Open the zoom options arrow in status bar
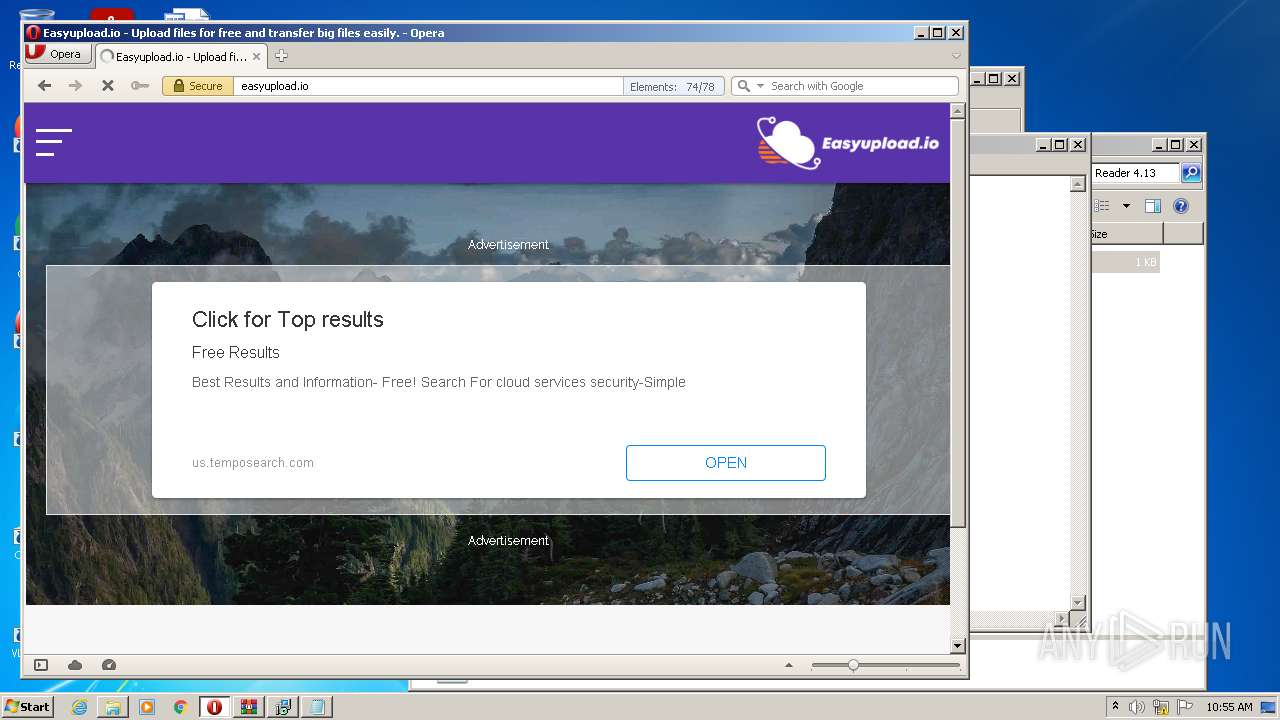Viewport: 1280px width, 720px height. pos(789,665)
